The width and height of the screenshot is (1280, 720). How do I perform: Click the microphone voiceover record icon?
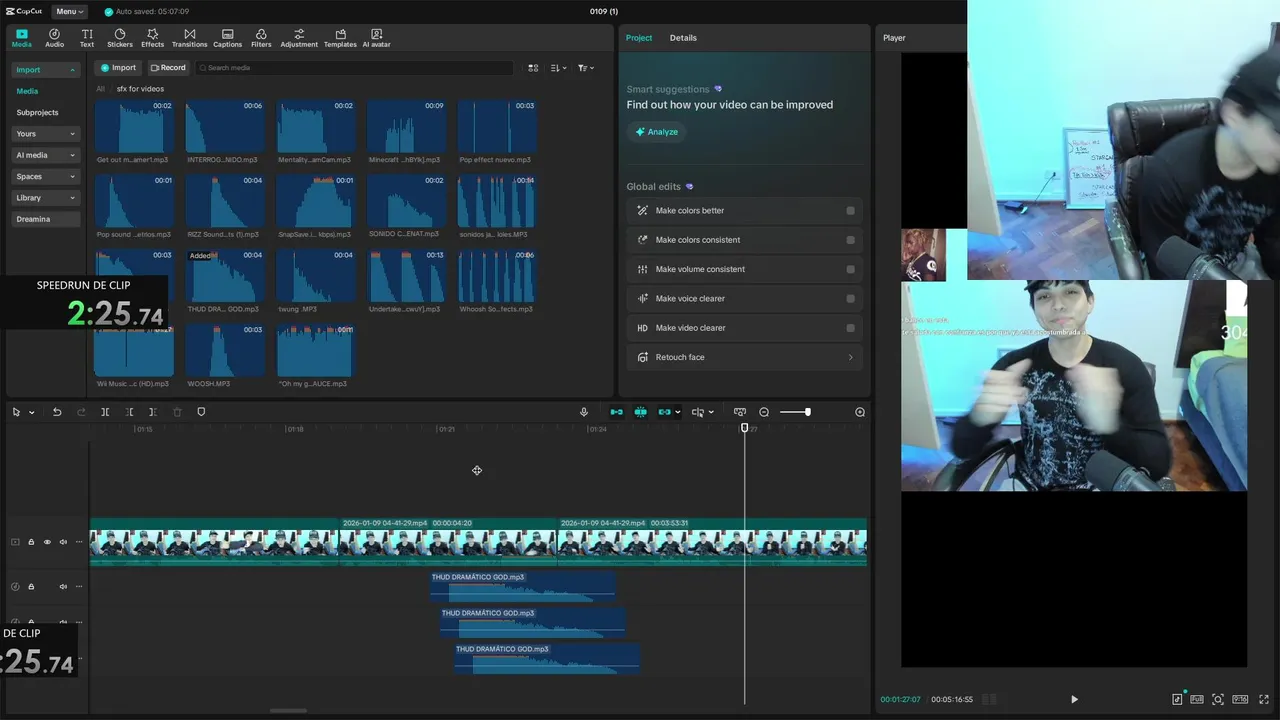[584, 412]
